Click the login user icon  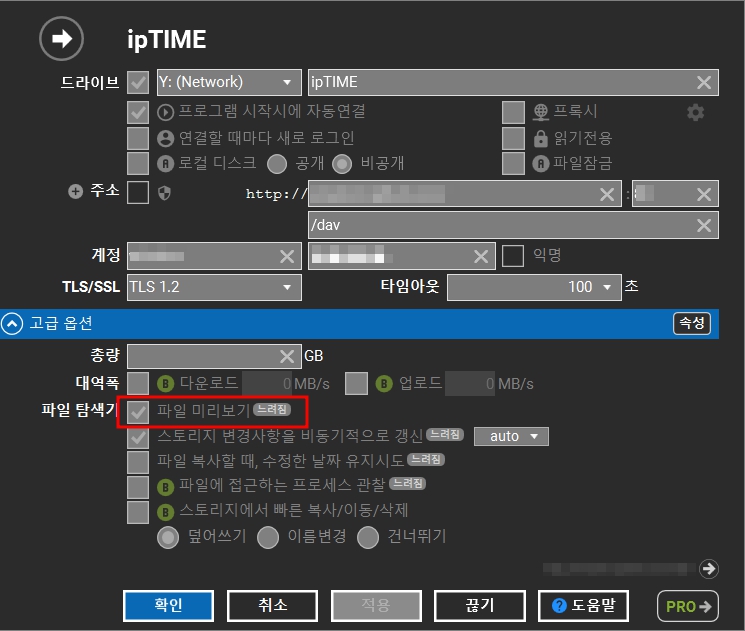coord(165,138)
